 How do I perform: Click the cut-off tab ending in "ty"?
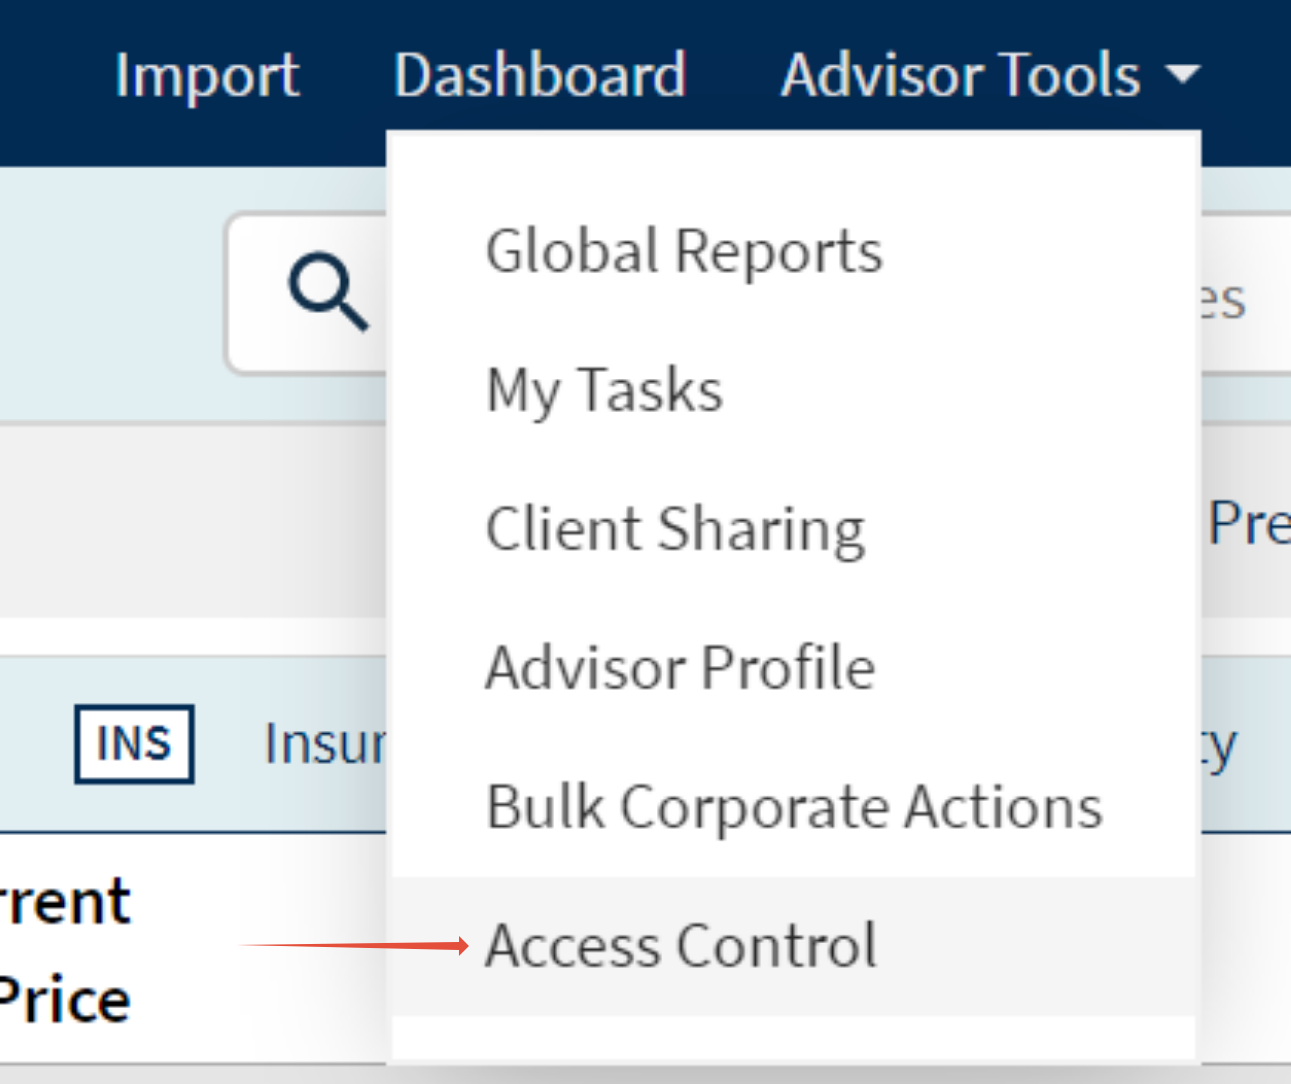tap(1220, 746)
